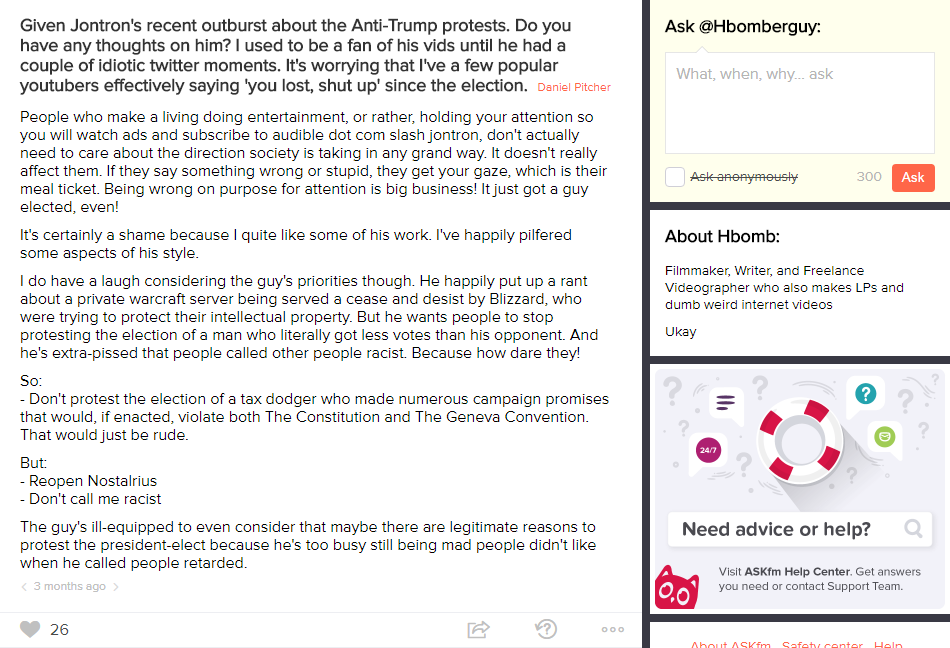Like the answer with the heart icon
The height and width of the screenshot is (648, 950).
[30, 629]
